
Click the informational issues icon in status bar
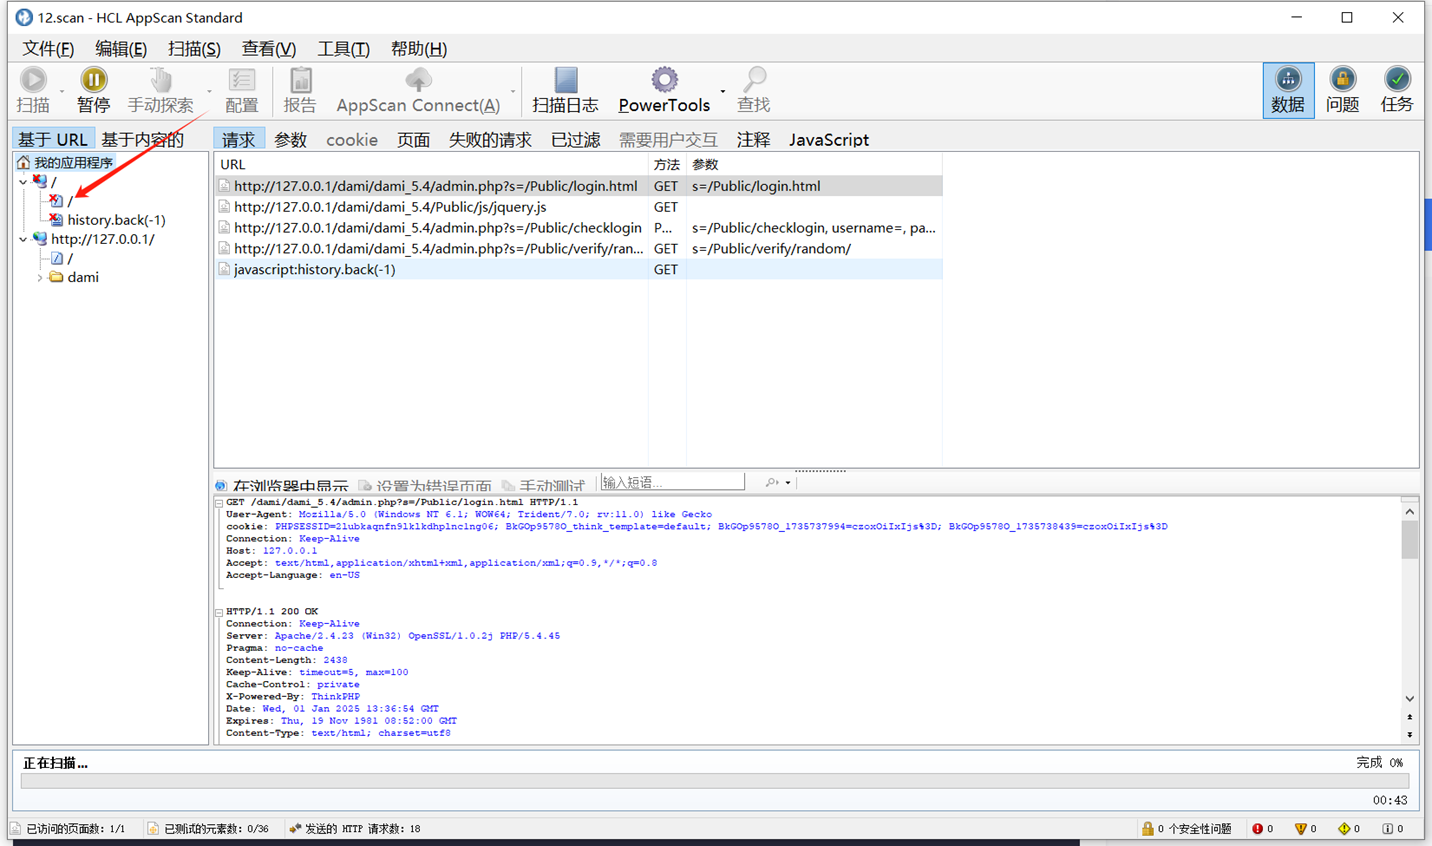pos(1387,828)
